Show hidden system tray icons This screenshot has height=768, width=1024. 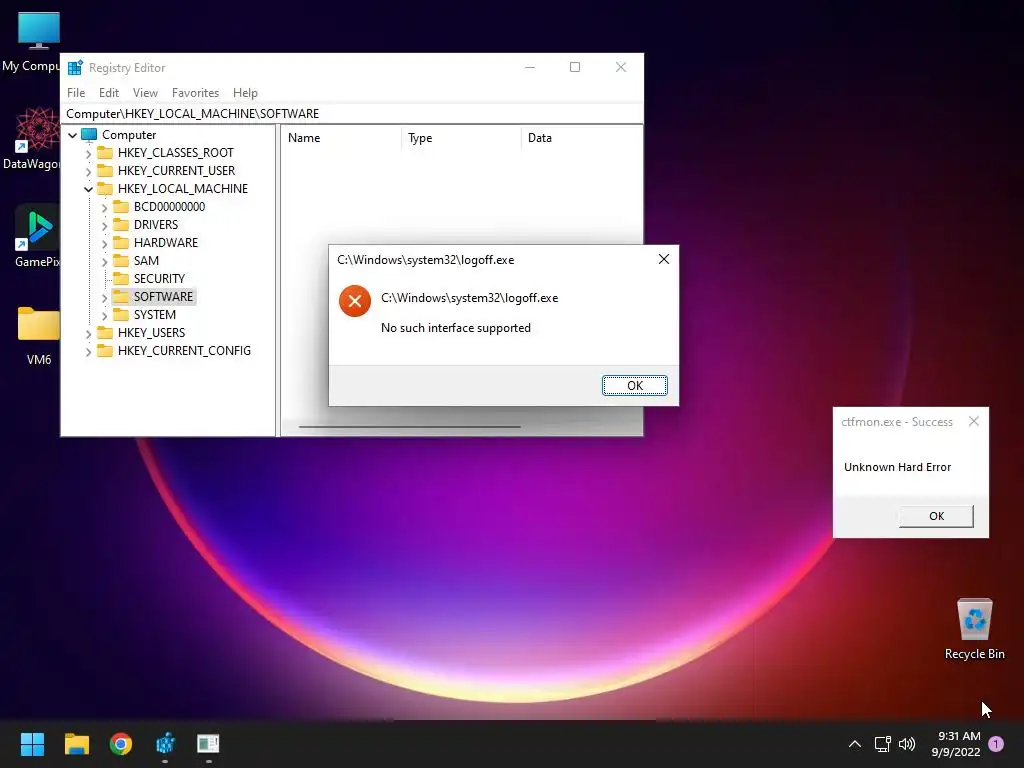pyautogui.click(x=854, y=744)
